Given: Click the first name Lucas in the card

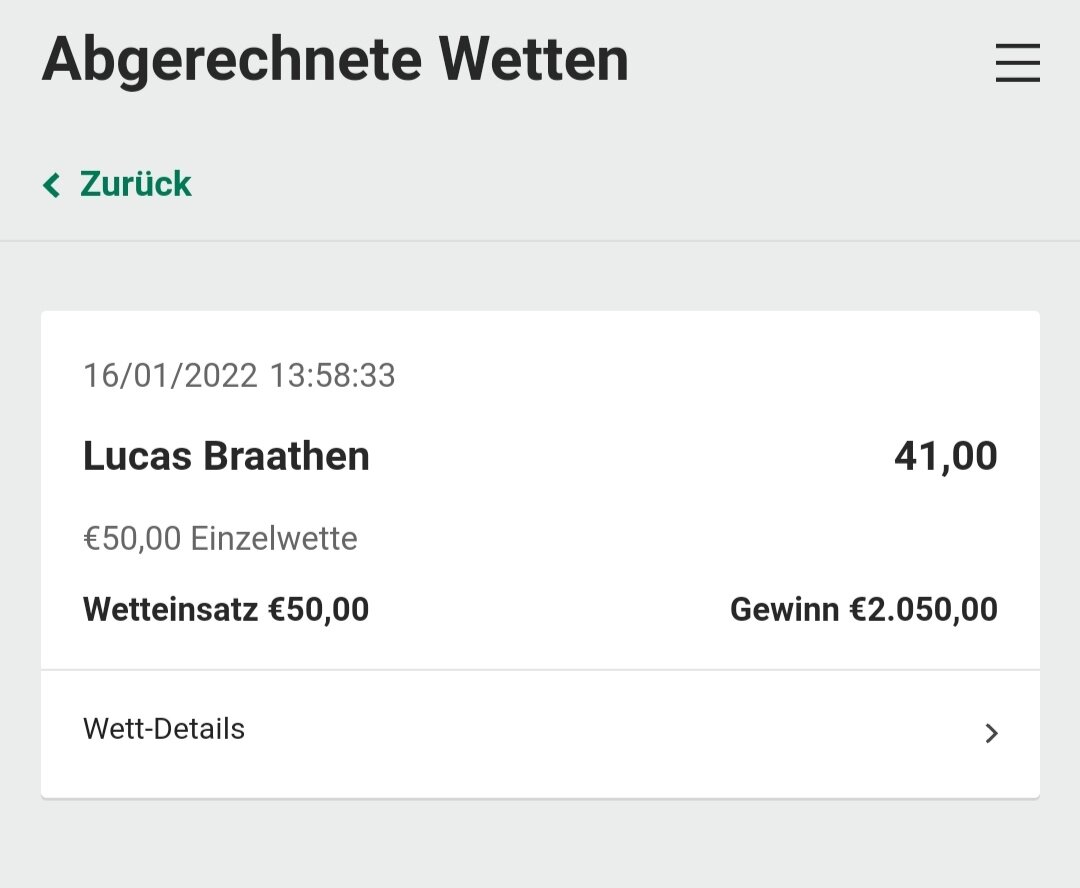Looking at the screenshot, I should (x=137, y=456).
